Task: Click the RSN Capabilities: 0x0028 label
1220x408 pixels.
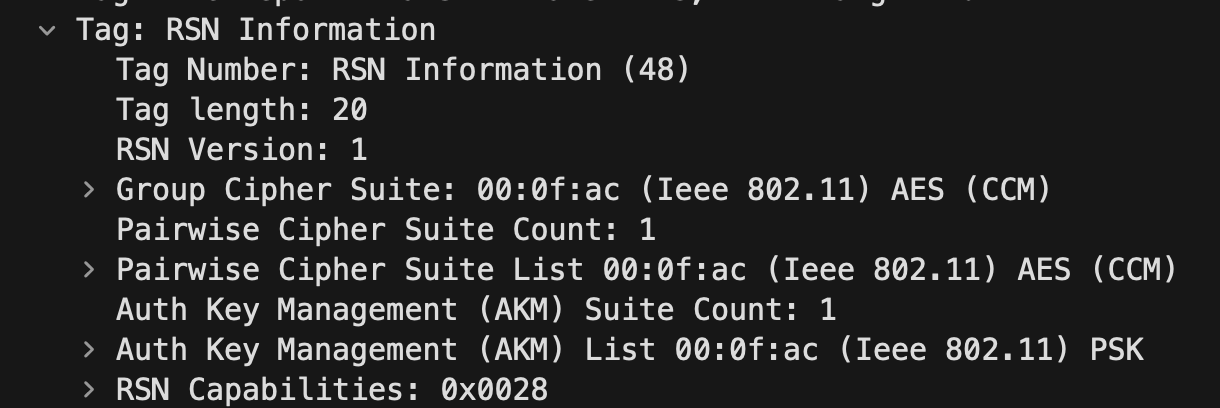Action: click(x=332, y=390)
